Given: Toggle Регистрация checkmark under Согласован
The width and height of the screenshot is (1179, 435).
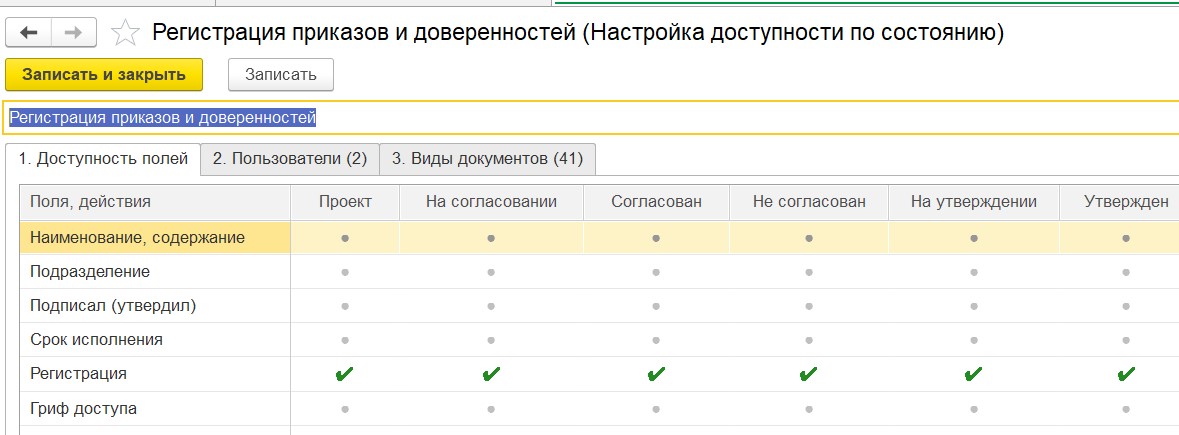Looking at the screenshot, I should (656, 373).
